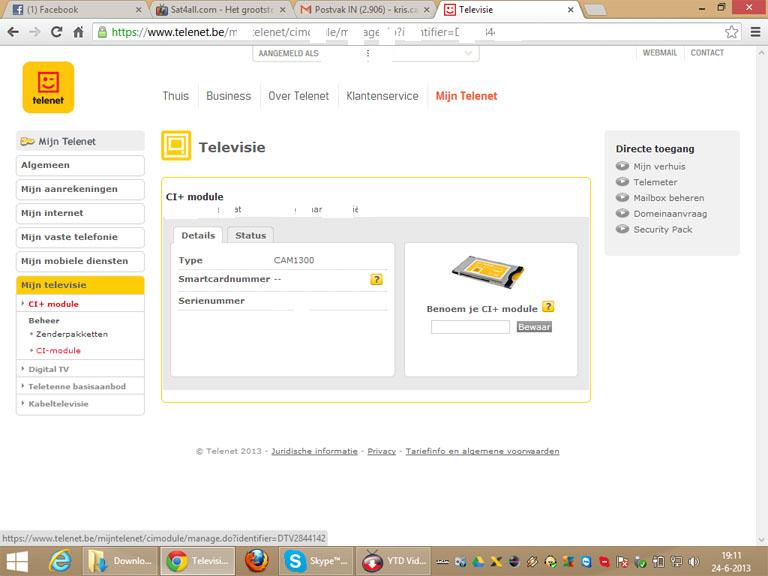The image size is (768, 576).
Task: Click the CI+ module name input field
Action: (x=470, y=327)
